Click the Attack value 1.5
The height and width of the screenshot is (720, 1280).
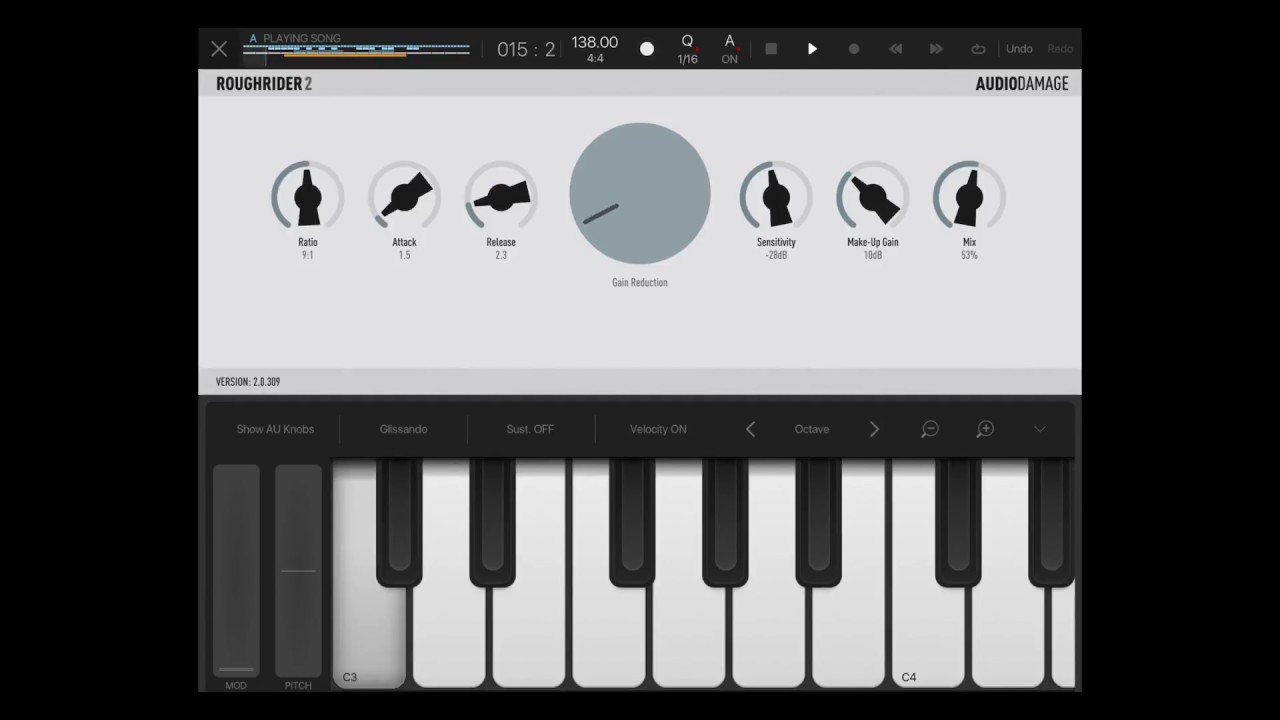[405, 255]
